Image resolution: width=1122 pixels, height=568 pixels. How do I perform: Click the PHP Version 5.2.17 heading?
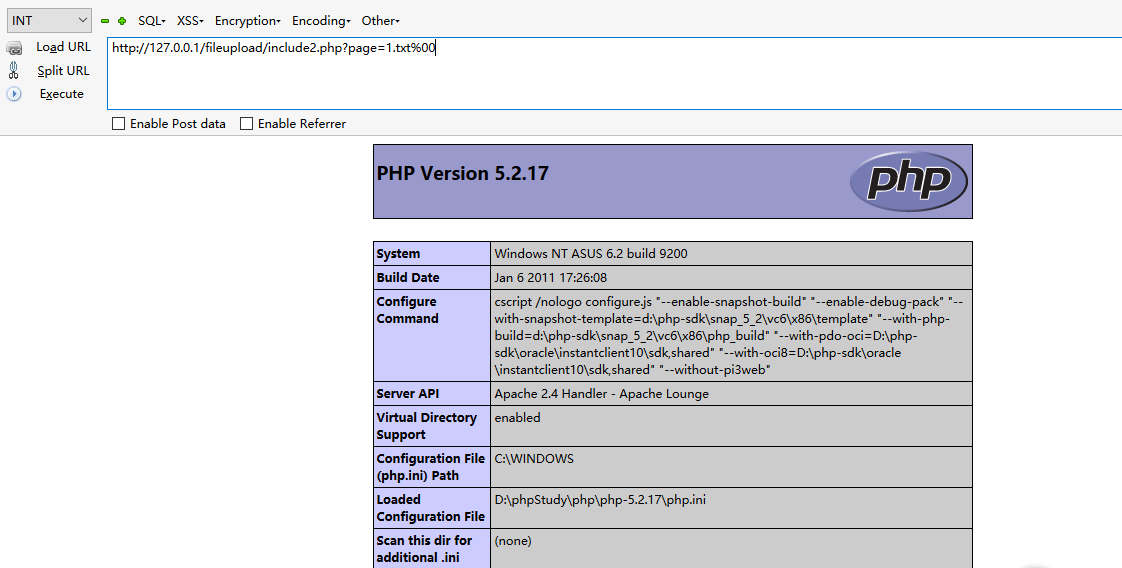click(463, 173)
